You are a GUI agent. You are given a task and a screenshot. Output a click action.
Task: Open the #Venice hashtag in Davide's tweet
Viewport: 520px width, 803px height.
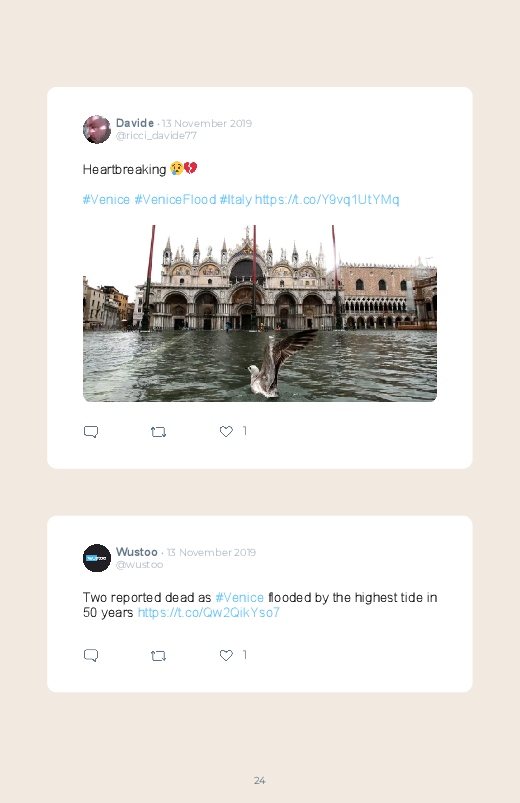(x=107, y=200)
